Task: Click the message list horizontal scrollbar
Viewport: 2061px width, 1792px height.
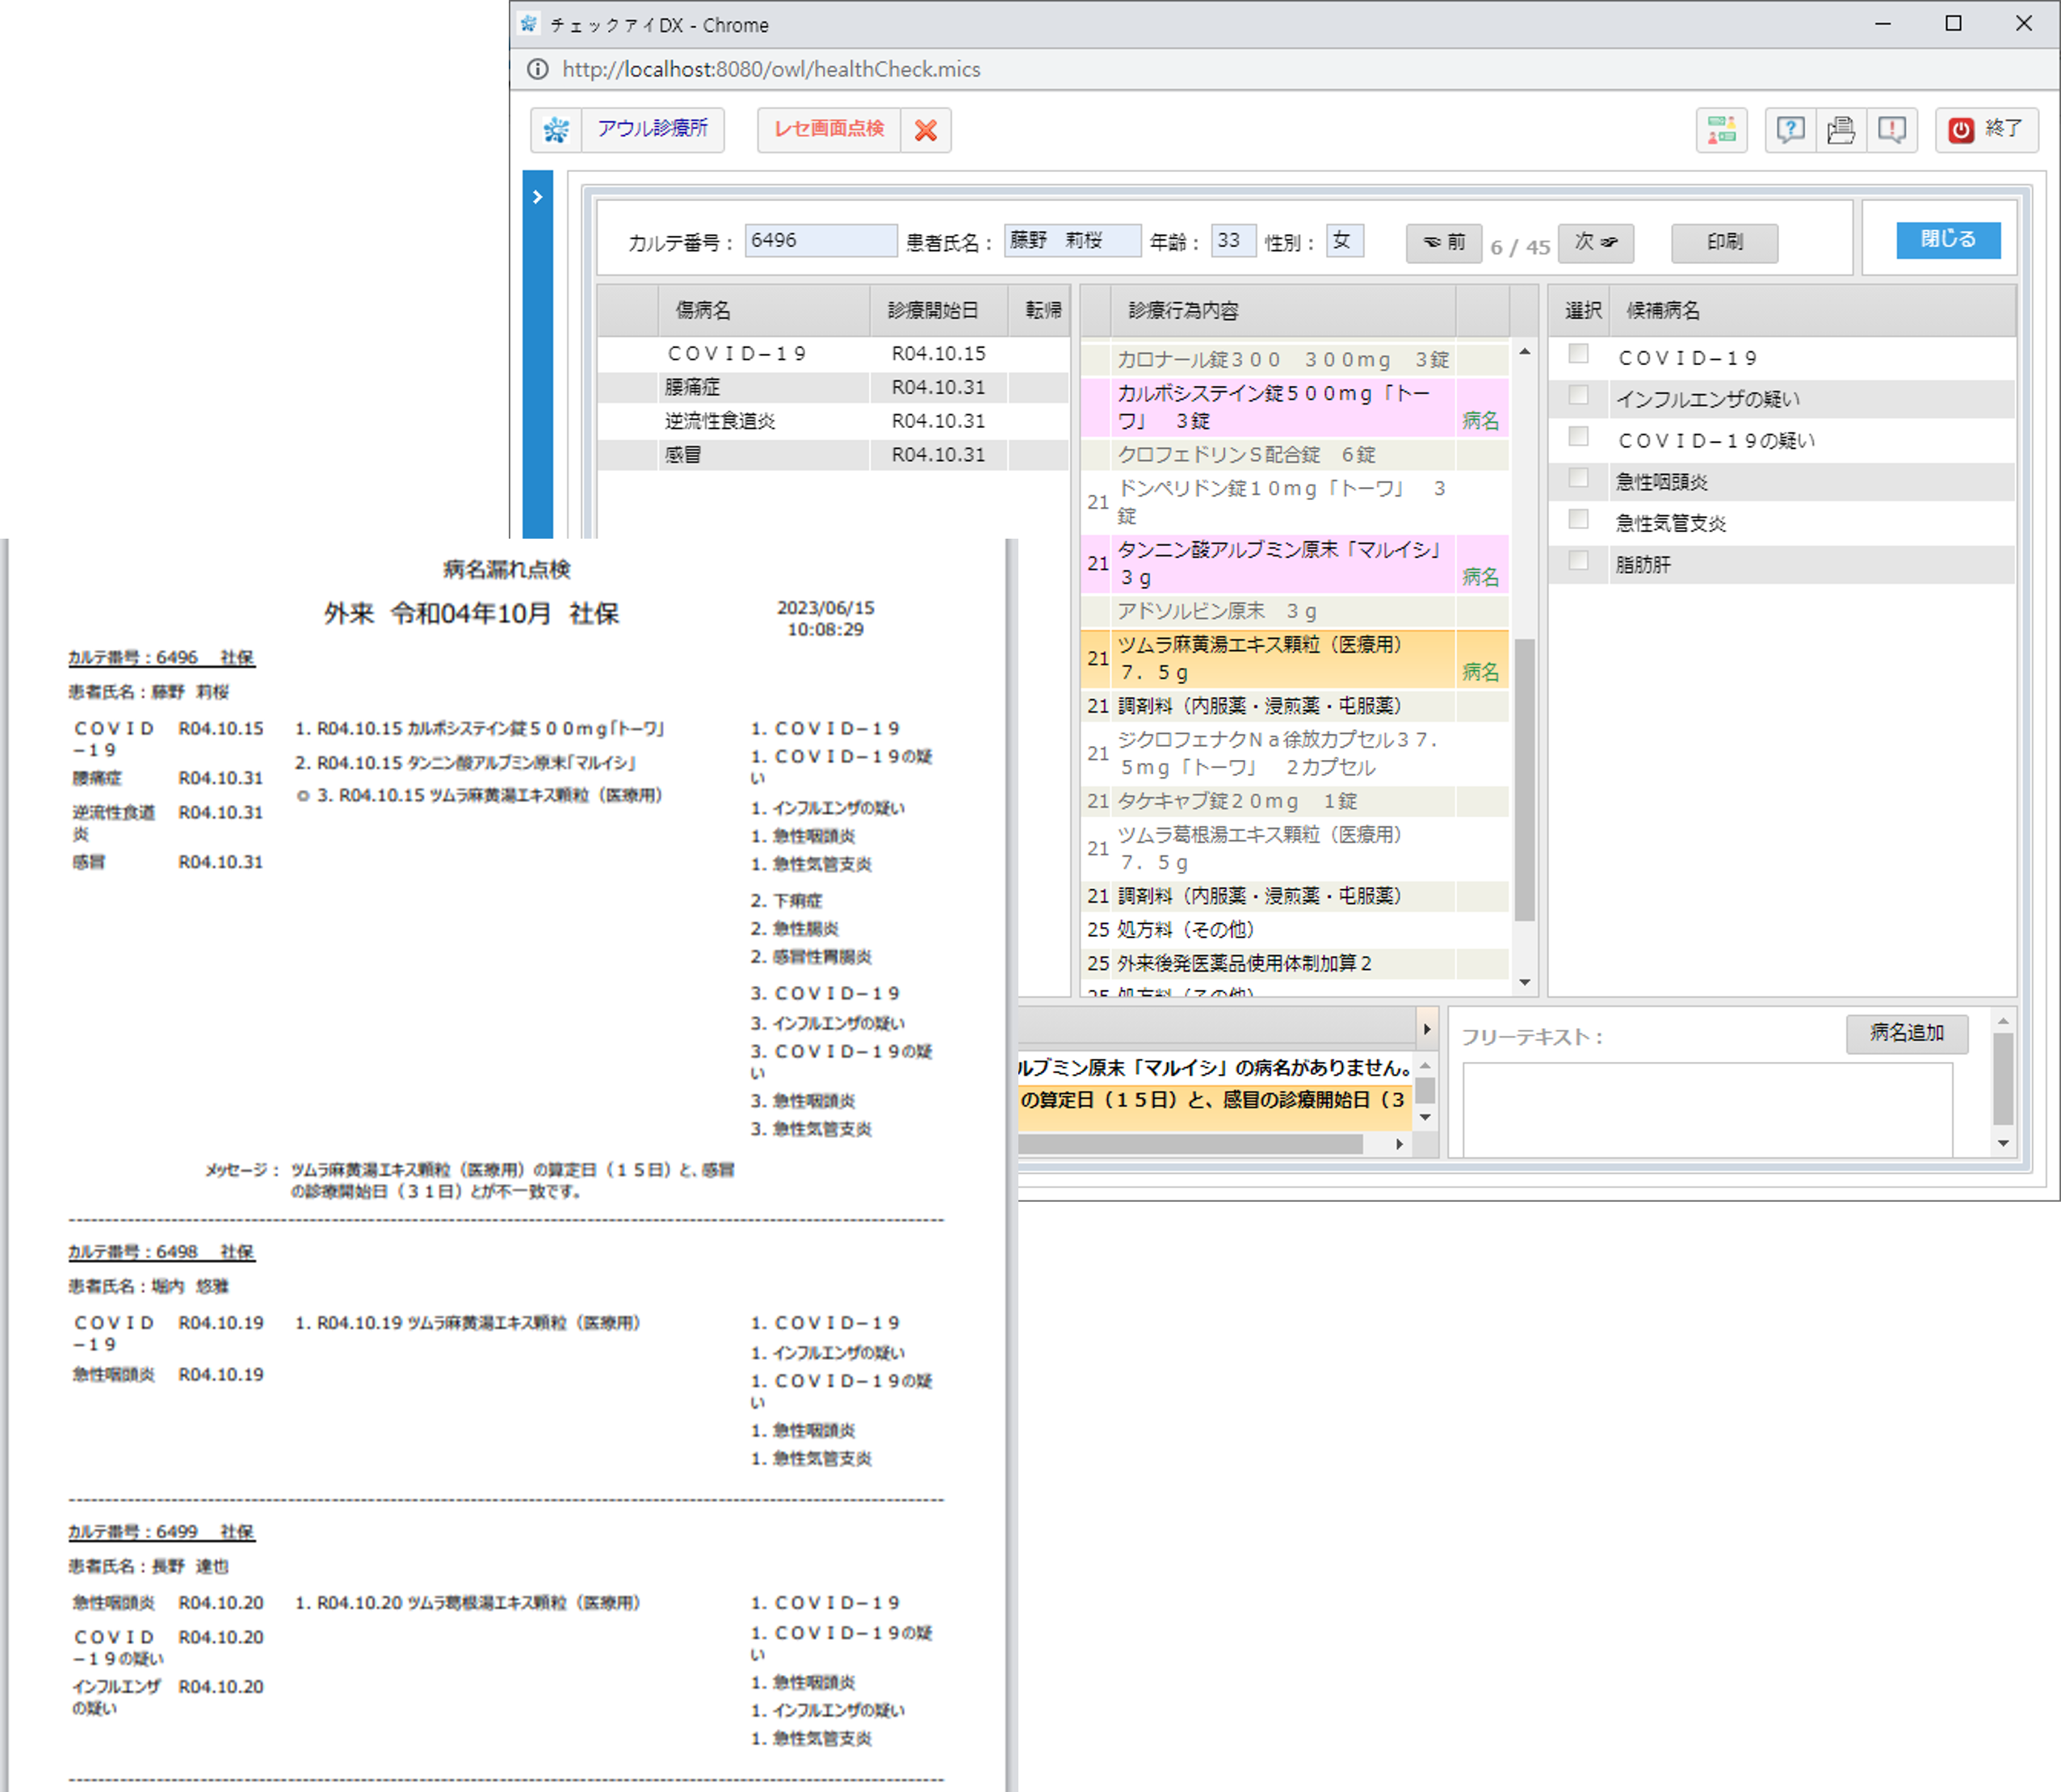Action: point(1190,1144)
